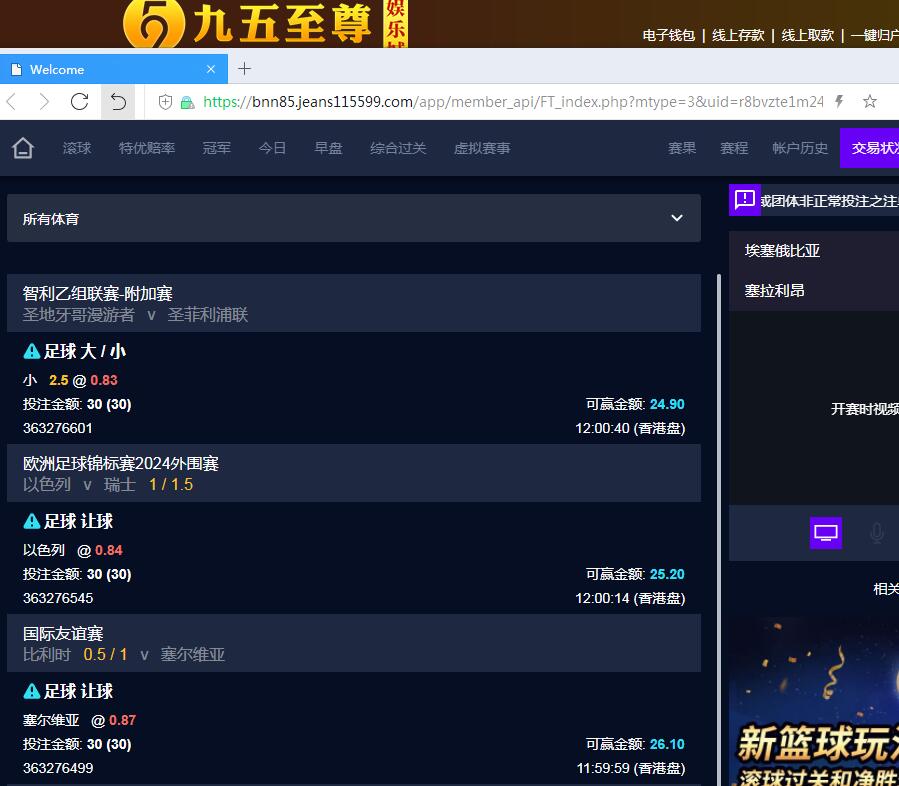View 赛果 results
Screen dimensions: 899x786
[x=682, y=148]
